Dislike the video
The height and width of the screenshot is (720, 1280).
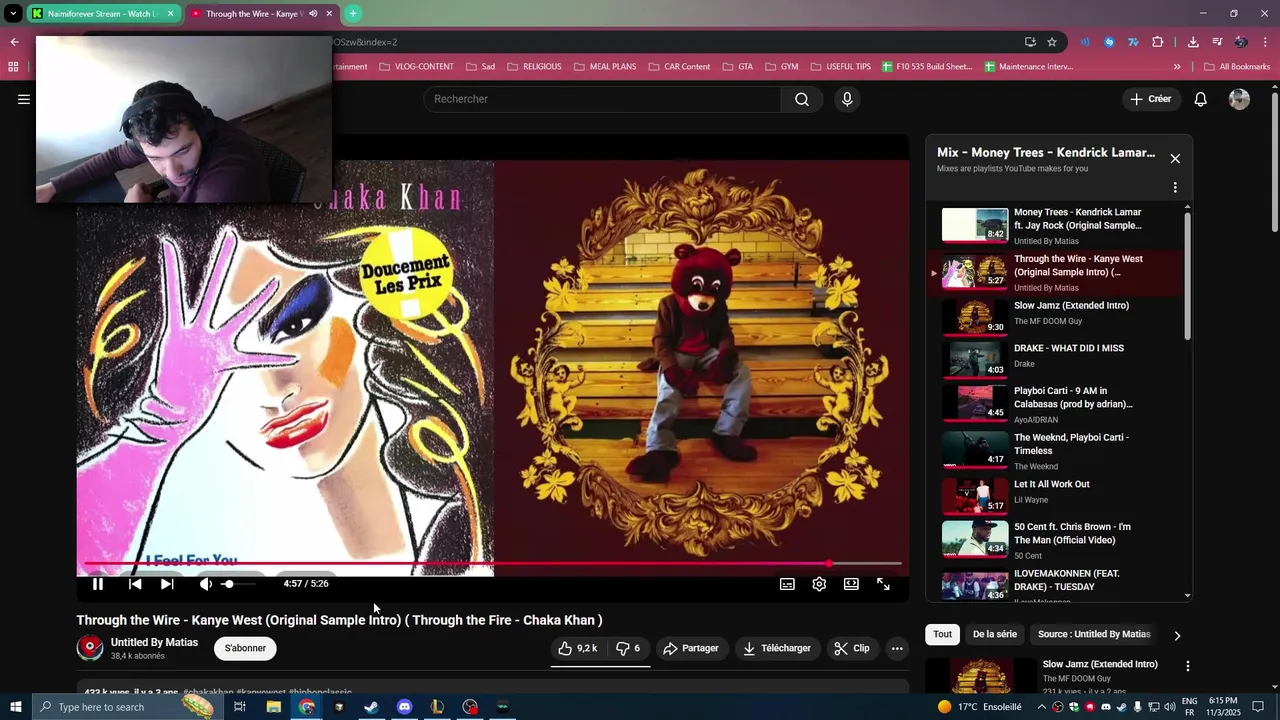pos(628,648)
